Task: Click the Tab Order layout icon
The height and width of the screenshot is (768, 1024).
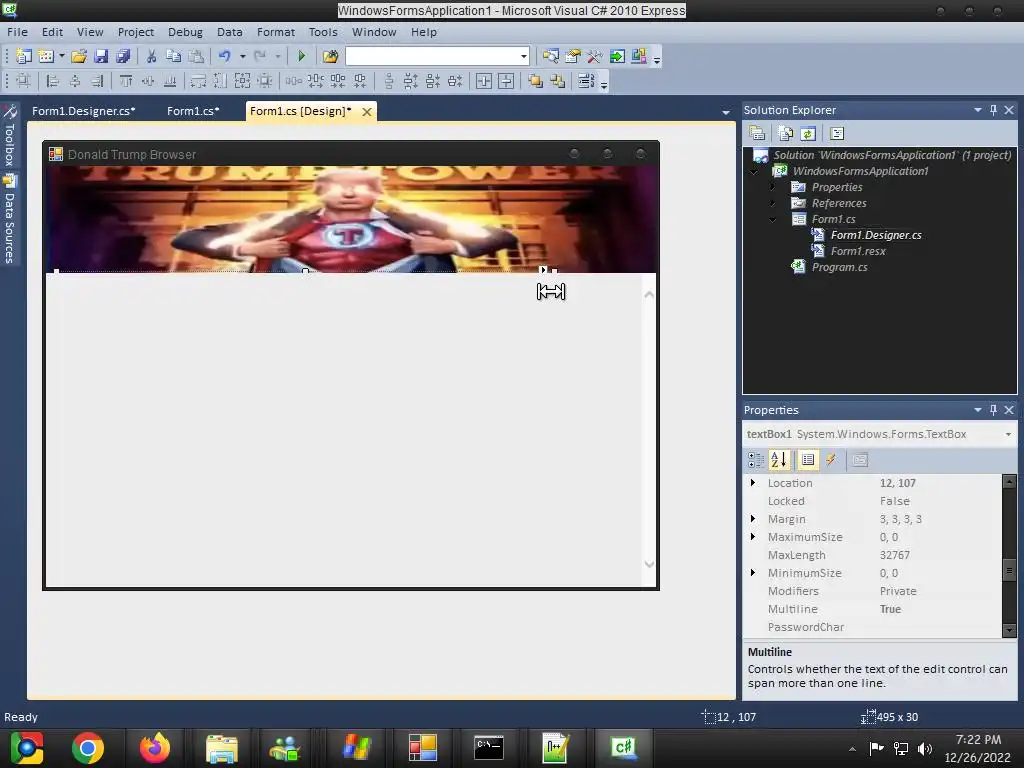Action: tap(586, 81)
